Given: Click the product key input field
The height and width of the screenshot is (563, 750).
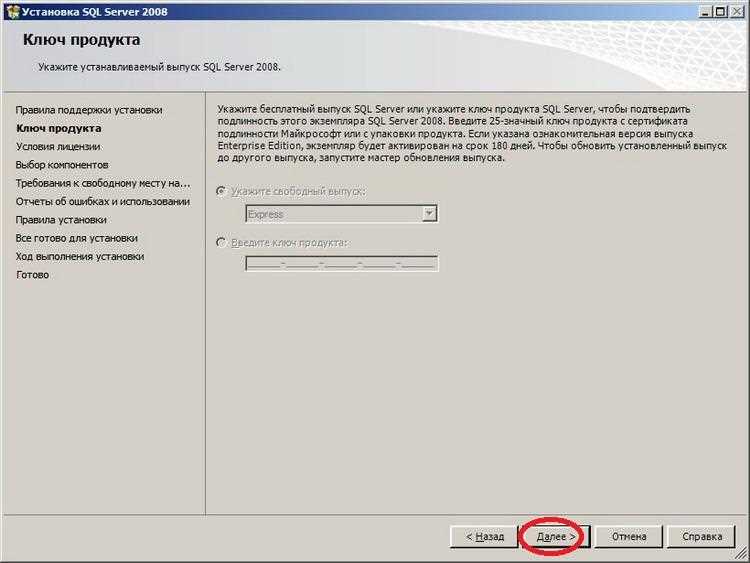Looking at the screenshot, I should pyautogui.click(x=342, y=264).
